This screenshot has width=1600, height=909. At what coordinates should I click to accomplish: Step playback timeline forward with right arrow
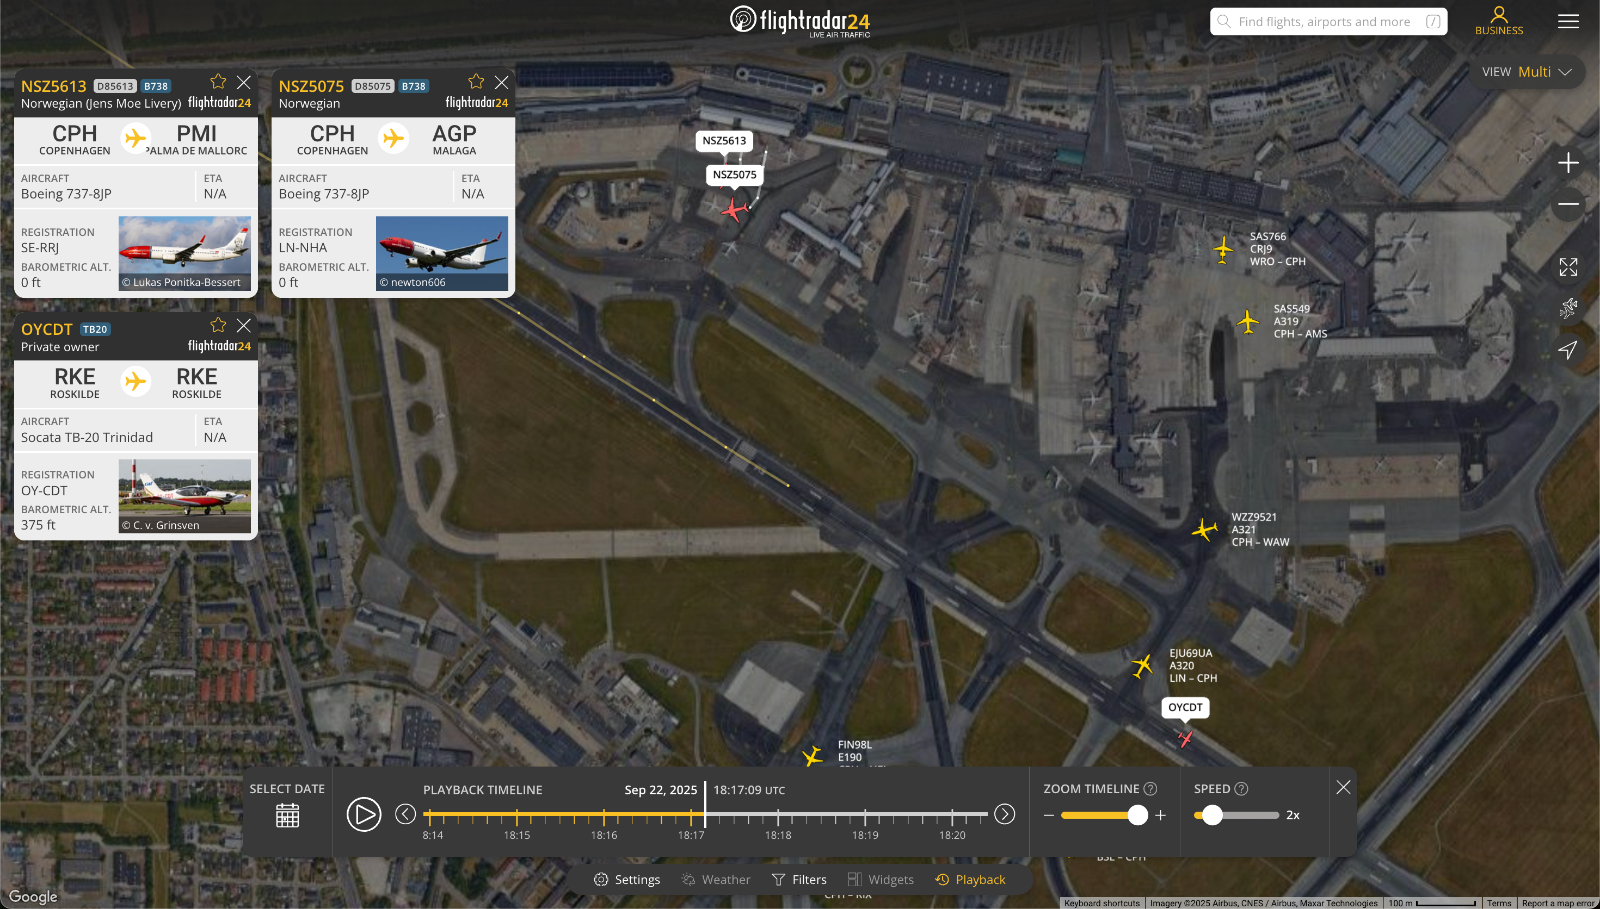point(1005,814)
